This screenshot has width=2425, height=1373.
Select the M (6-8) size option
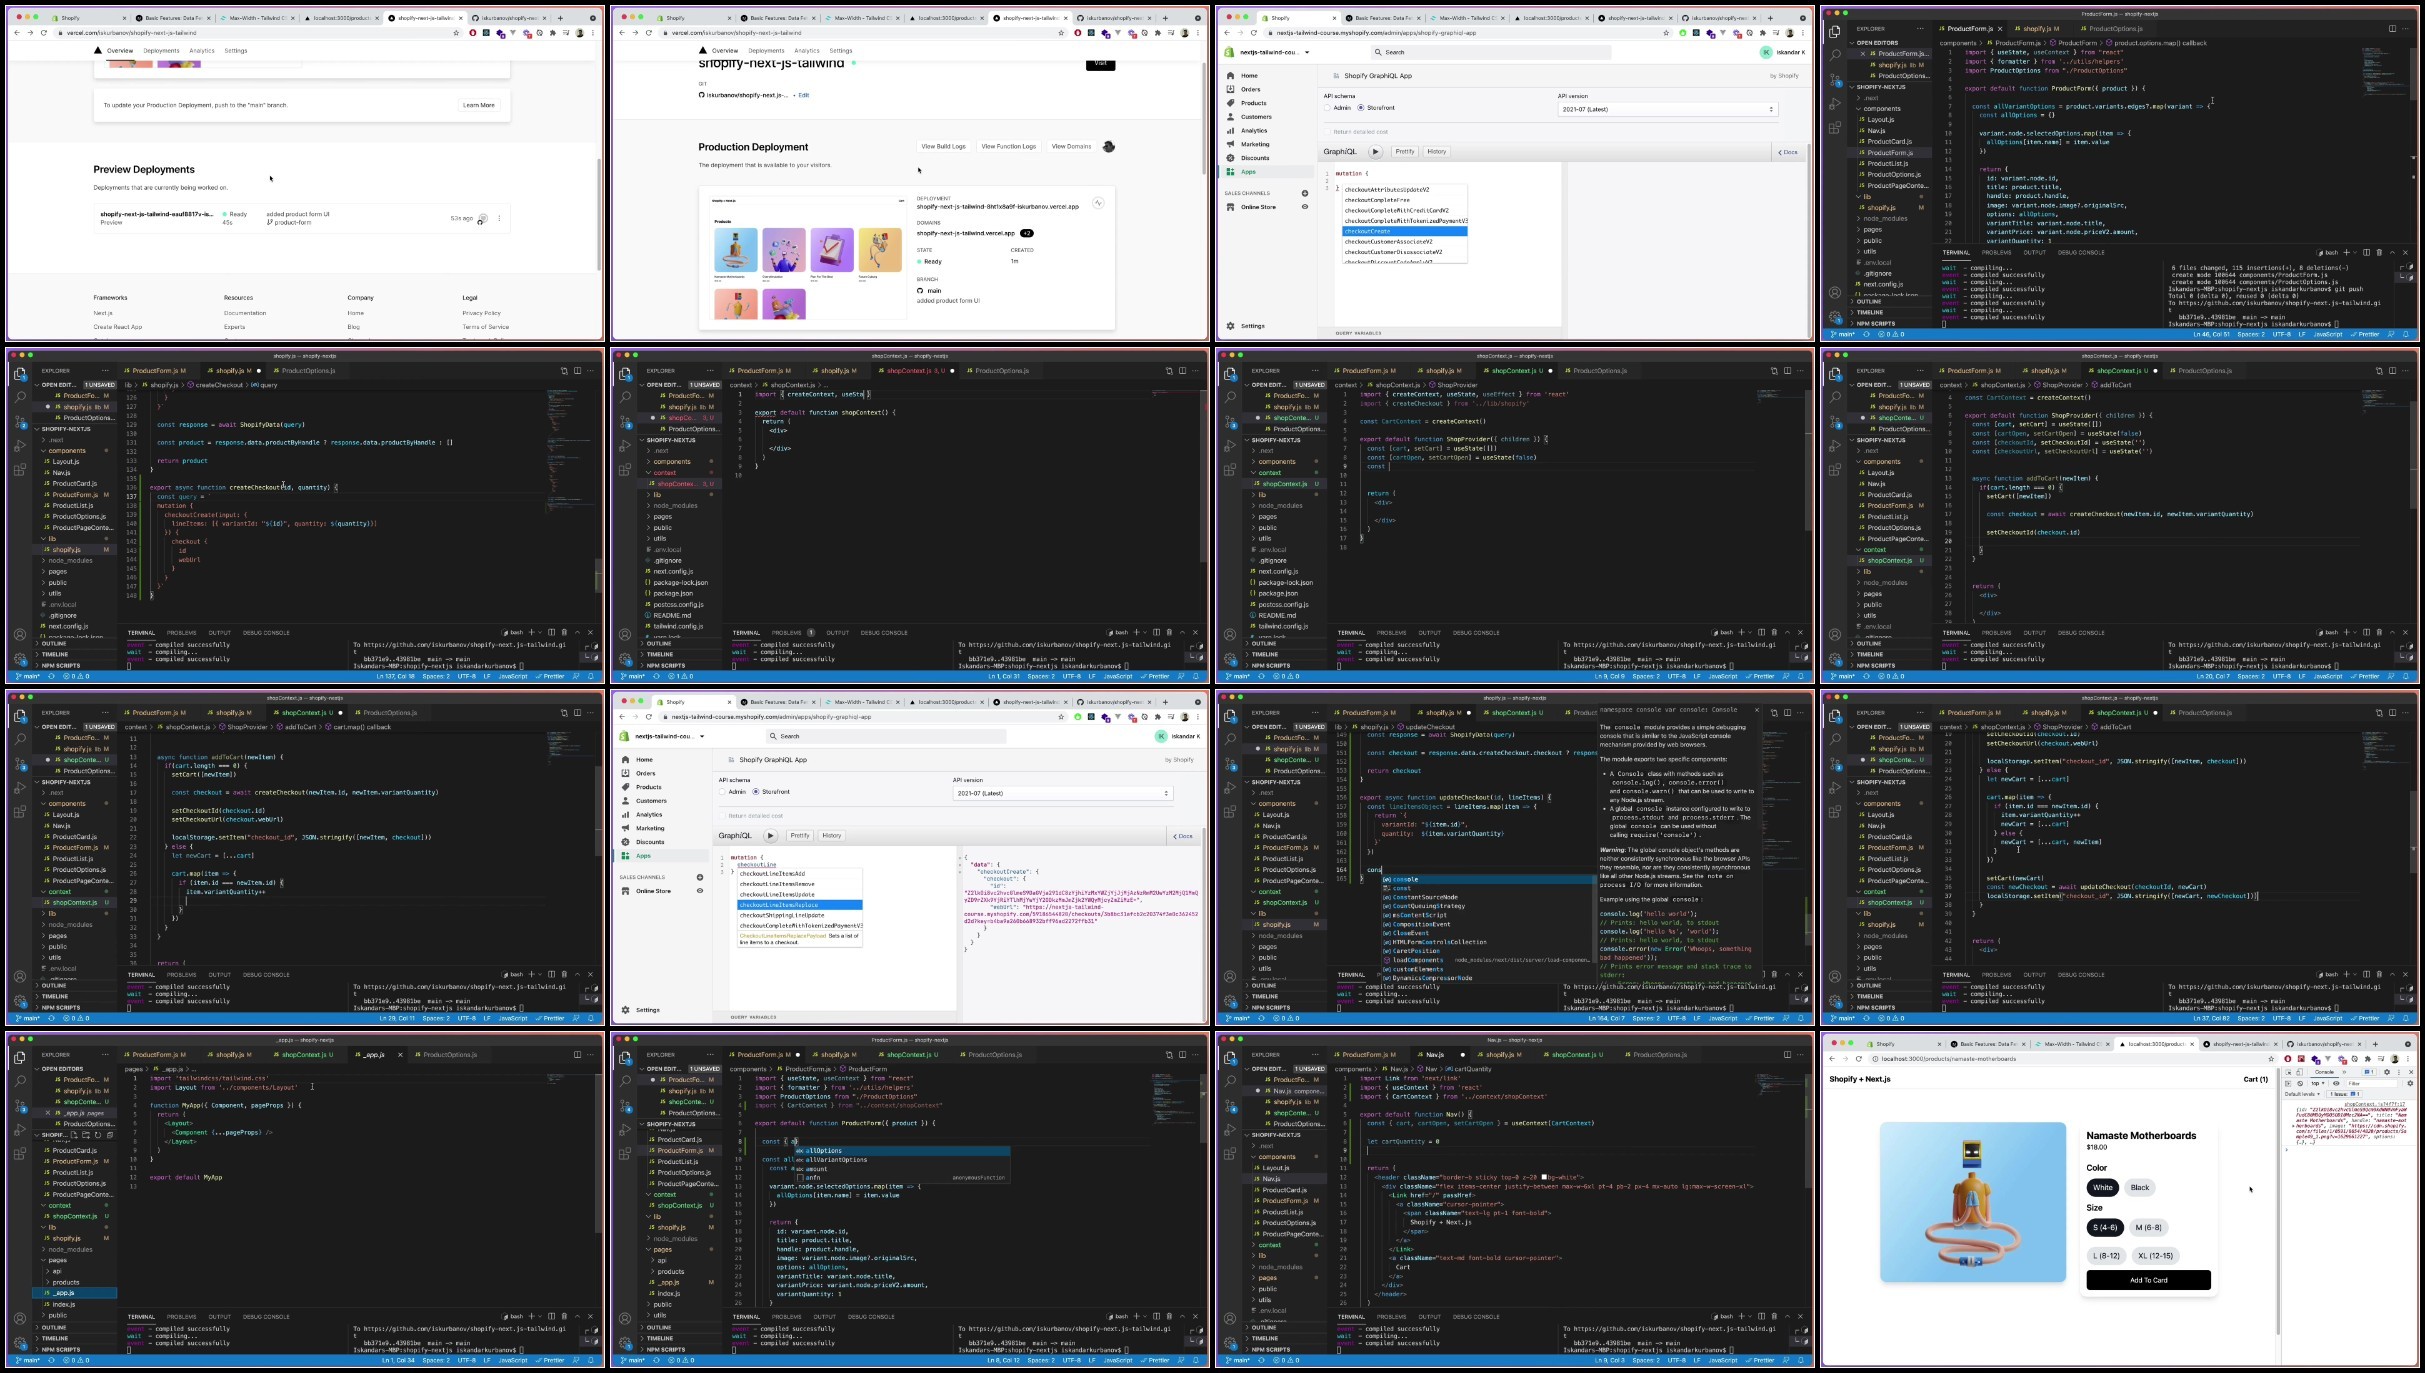pyautogui.click(x=2148, y=1227)
